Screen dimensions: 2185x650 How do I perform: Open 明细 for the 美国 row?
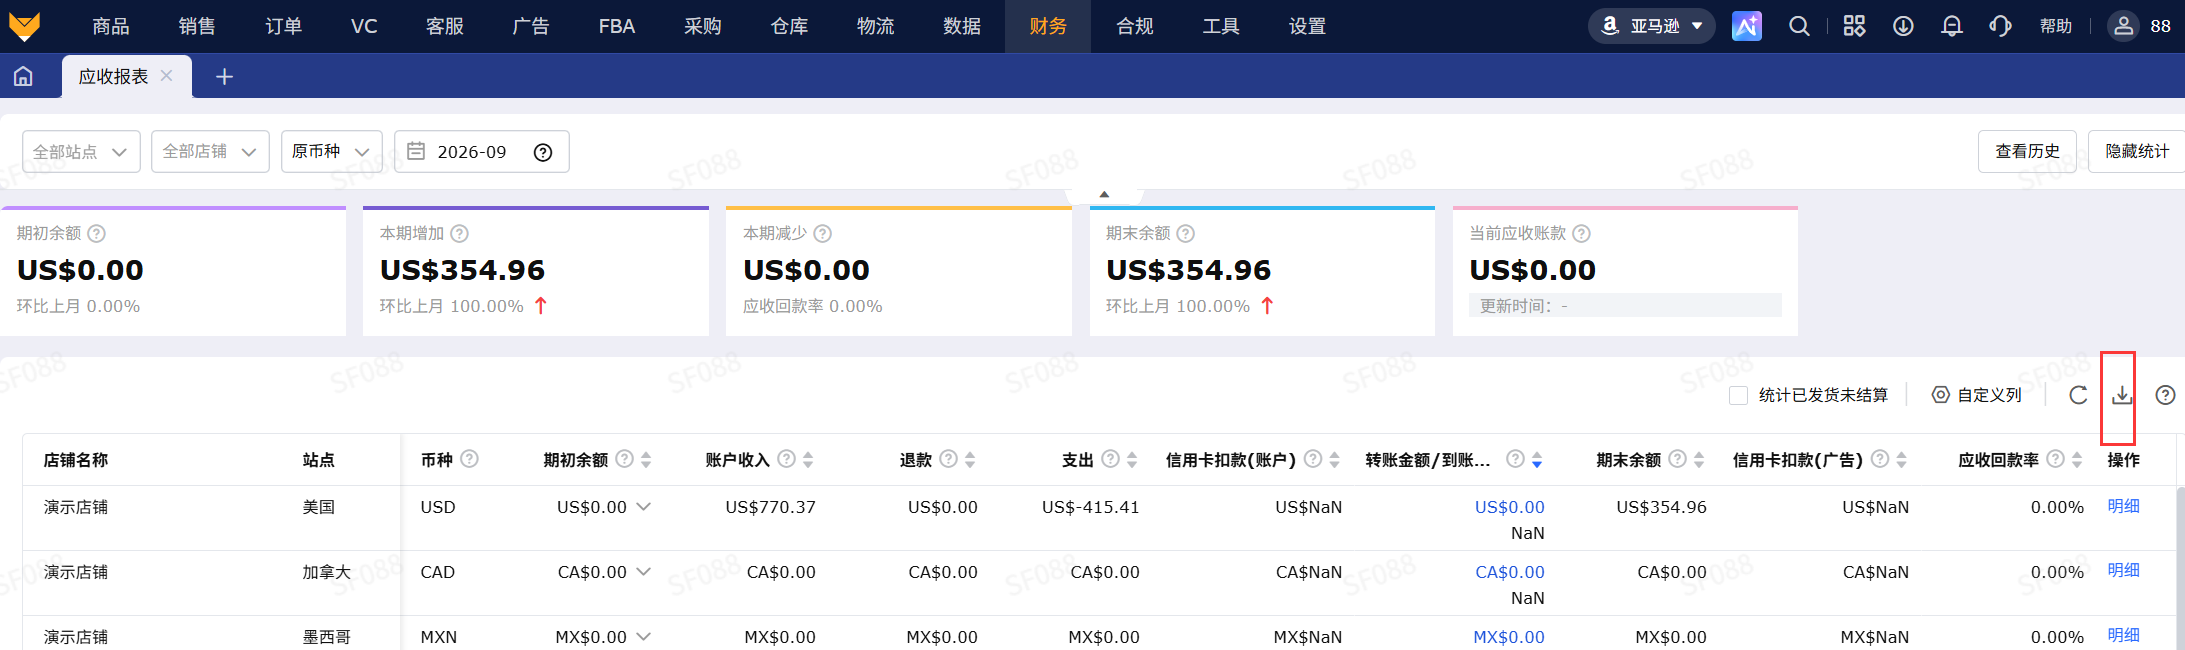click(2123, 506)
